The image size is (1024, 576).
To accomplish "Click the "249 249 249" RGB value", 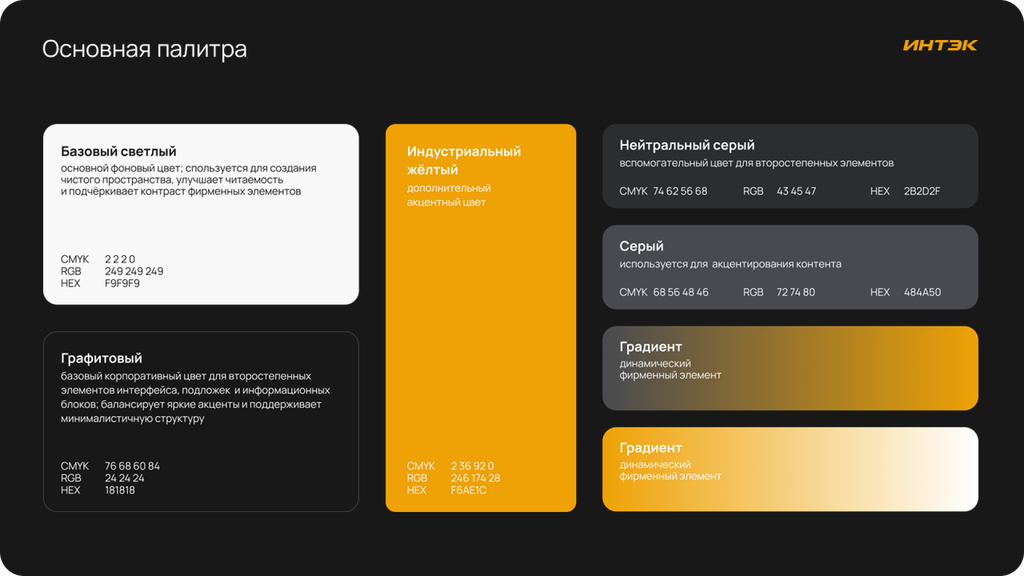I will coord(134,271).
